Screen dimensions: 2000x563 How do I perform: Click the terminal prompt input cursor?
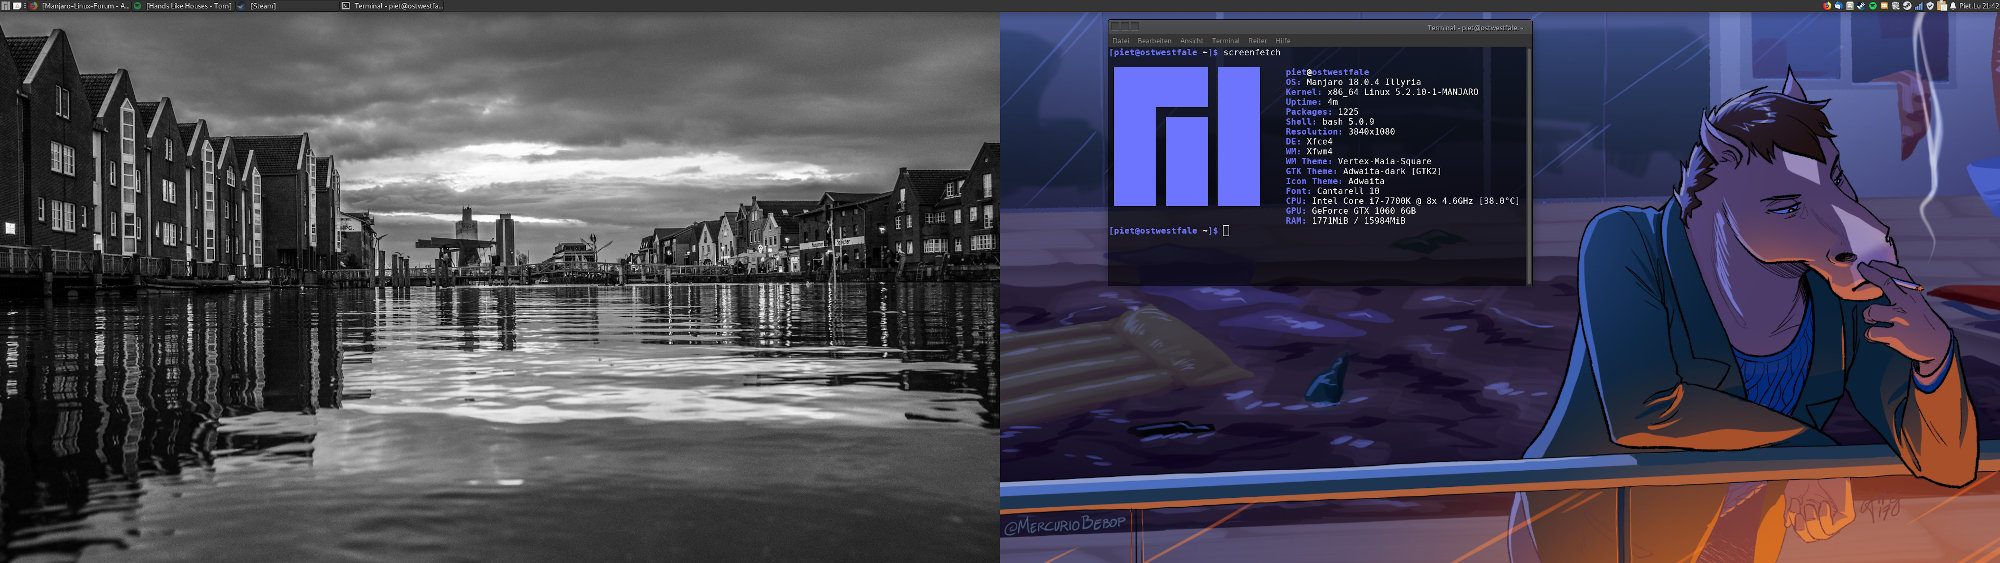(x=1226, y=231)
